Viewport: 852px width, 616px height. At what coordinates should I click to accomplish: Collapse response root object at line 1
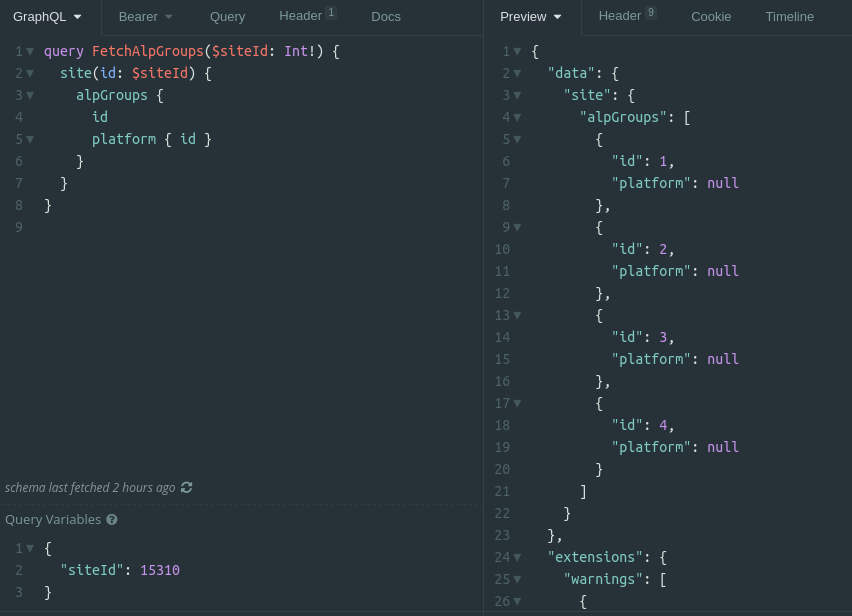click(517, 52)
